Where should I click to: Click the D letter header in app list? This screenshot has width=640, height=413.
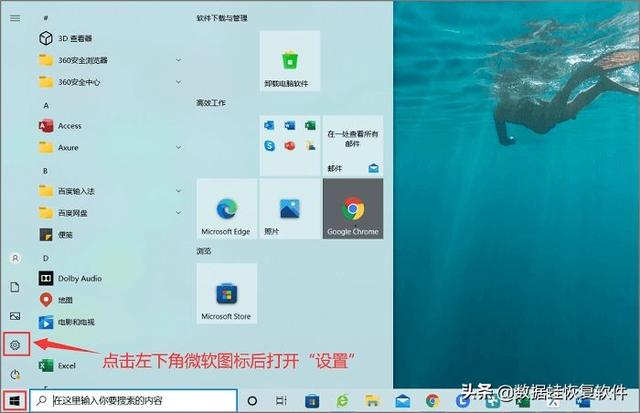click(46, 258)
